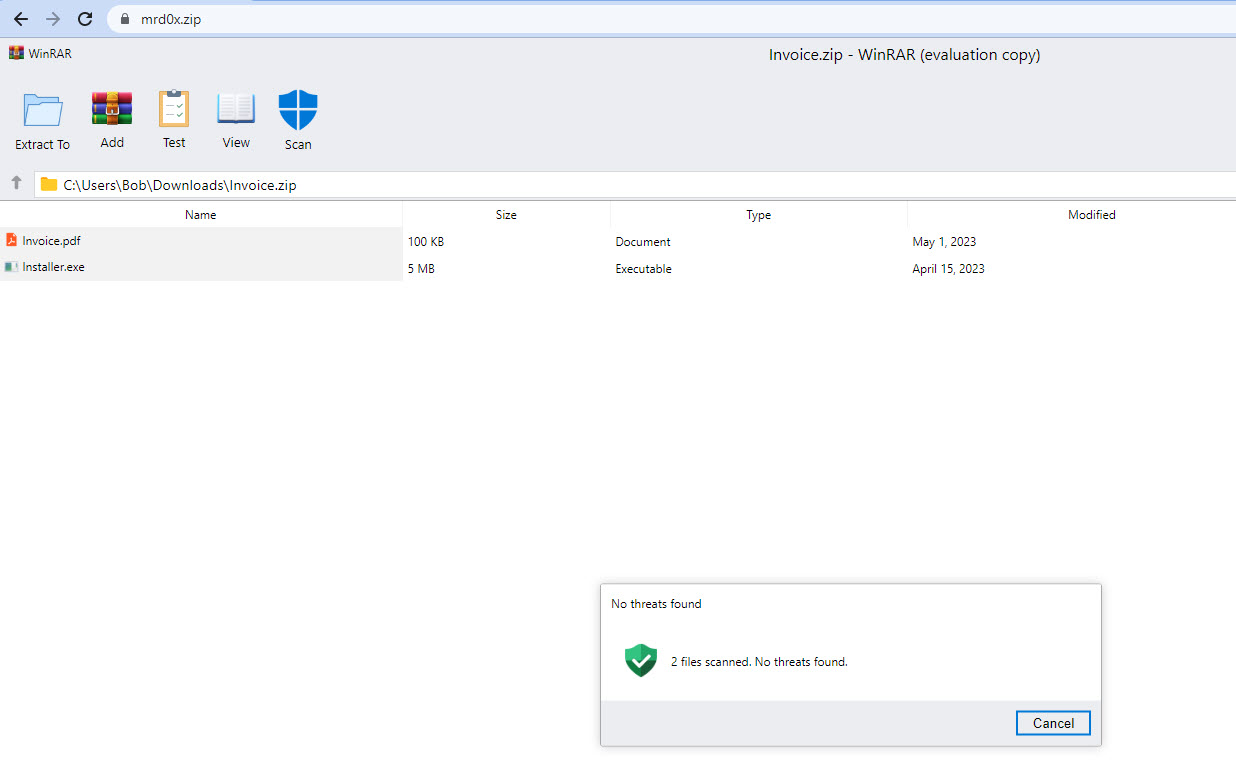This screenshot has width=1236, height=760.
Task: Click the Extract To folder icon
Action: coord(43,110)
